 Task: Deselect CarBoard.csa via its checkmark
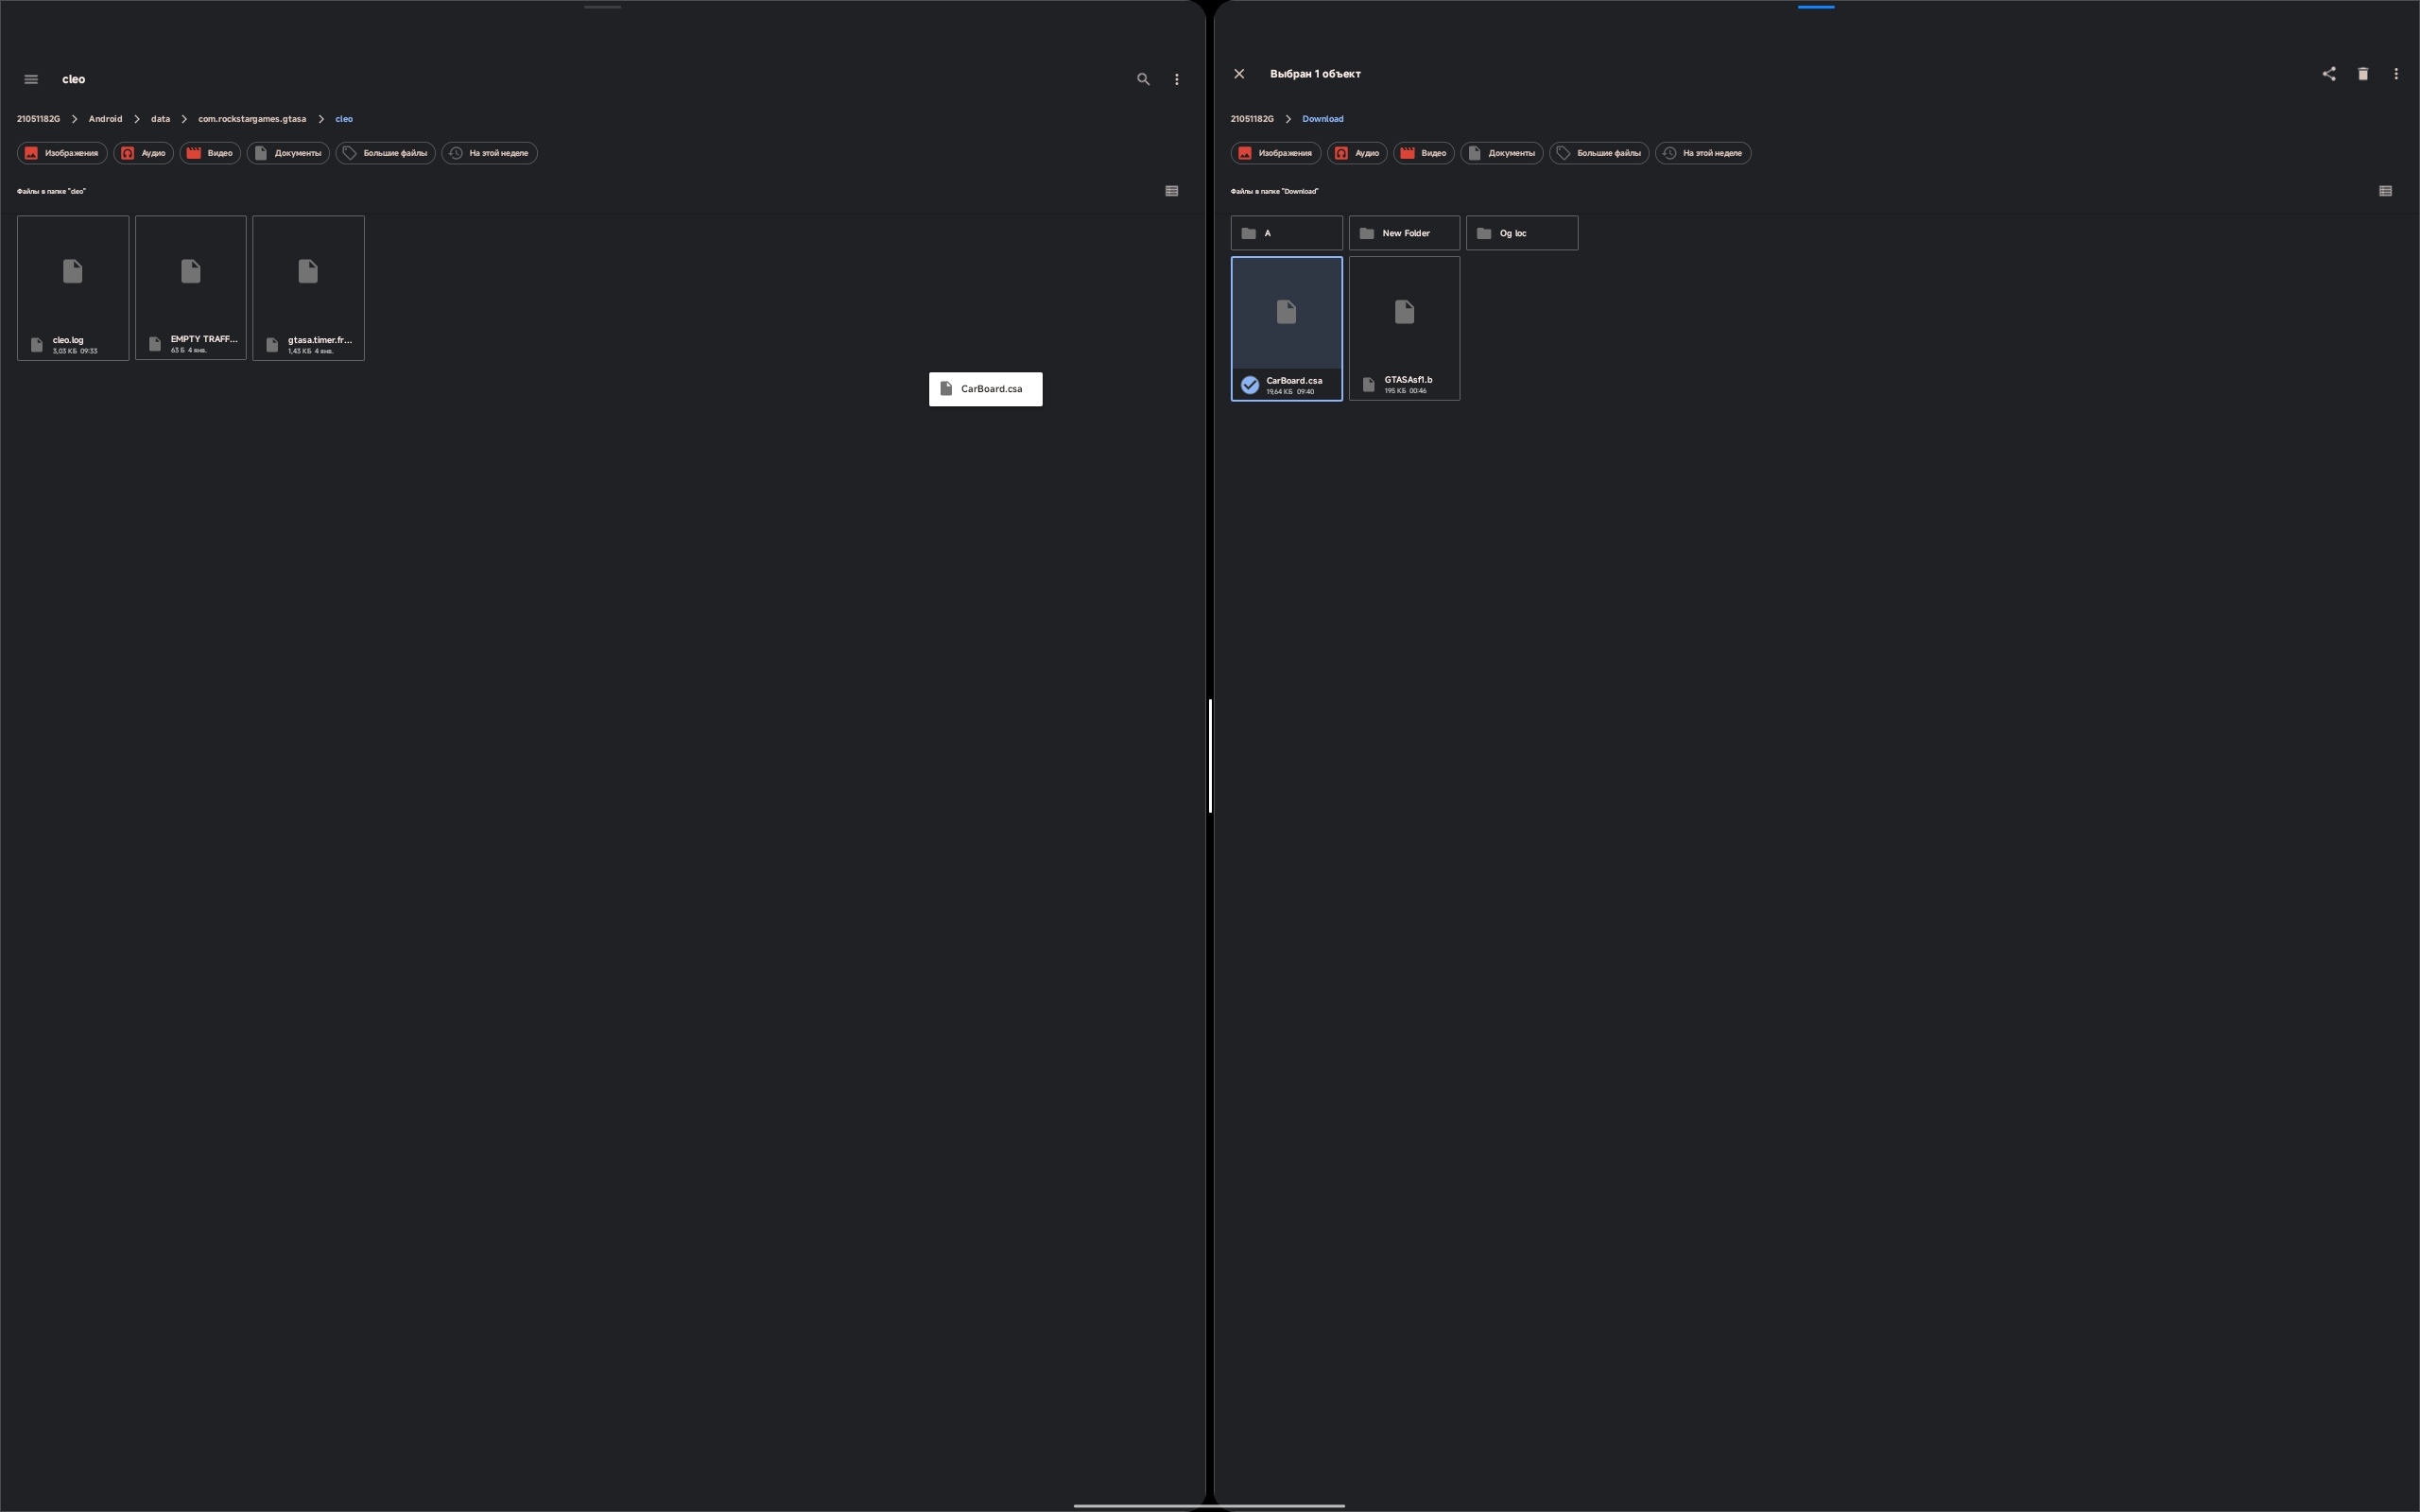[x=1250, y=385]
